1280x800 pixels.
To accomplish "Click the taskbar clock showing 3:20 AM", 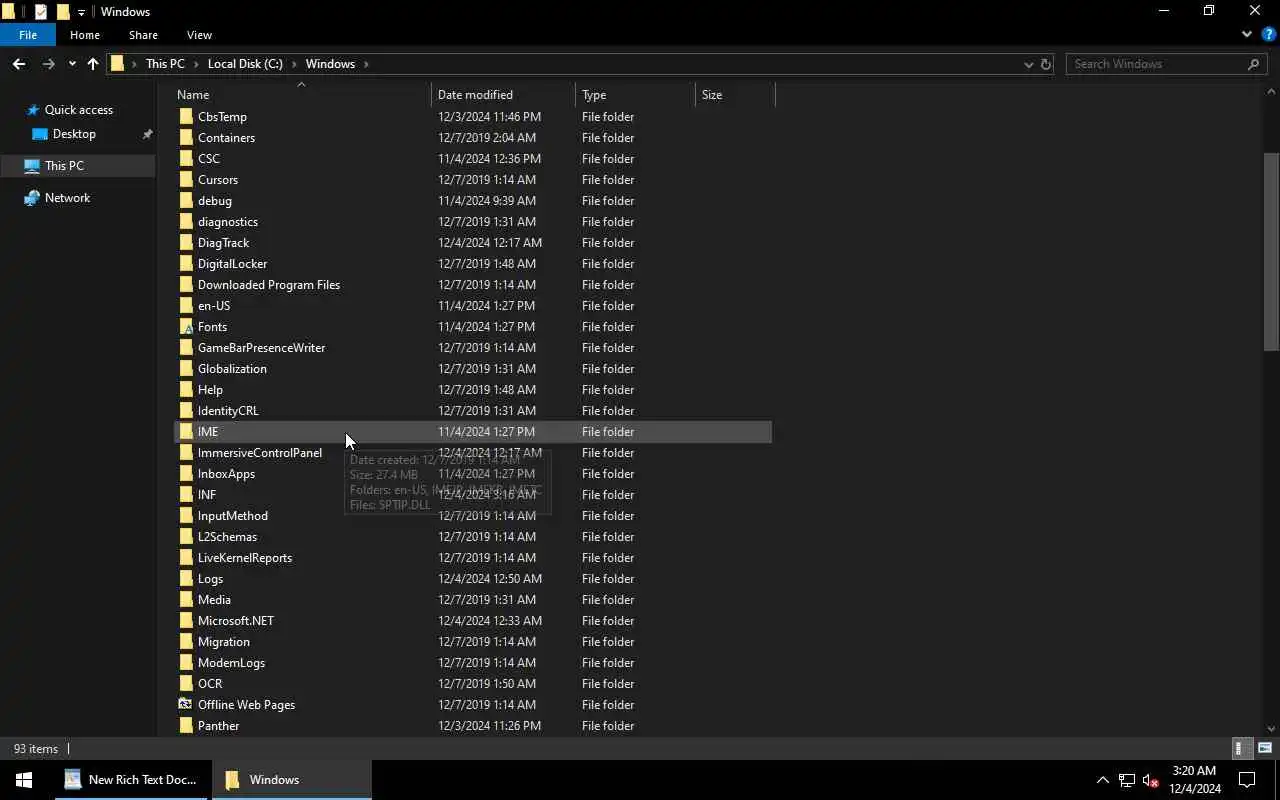I will 1194,780.
